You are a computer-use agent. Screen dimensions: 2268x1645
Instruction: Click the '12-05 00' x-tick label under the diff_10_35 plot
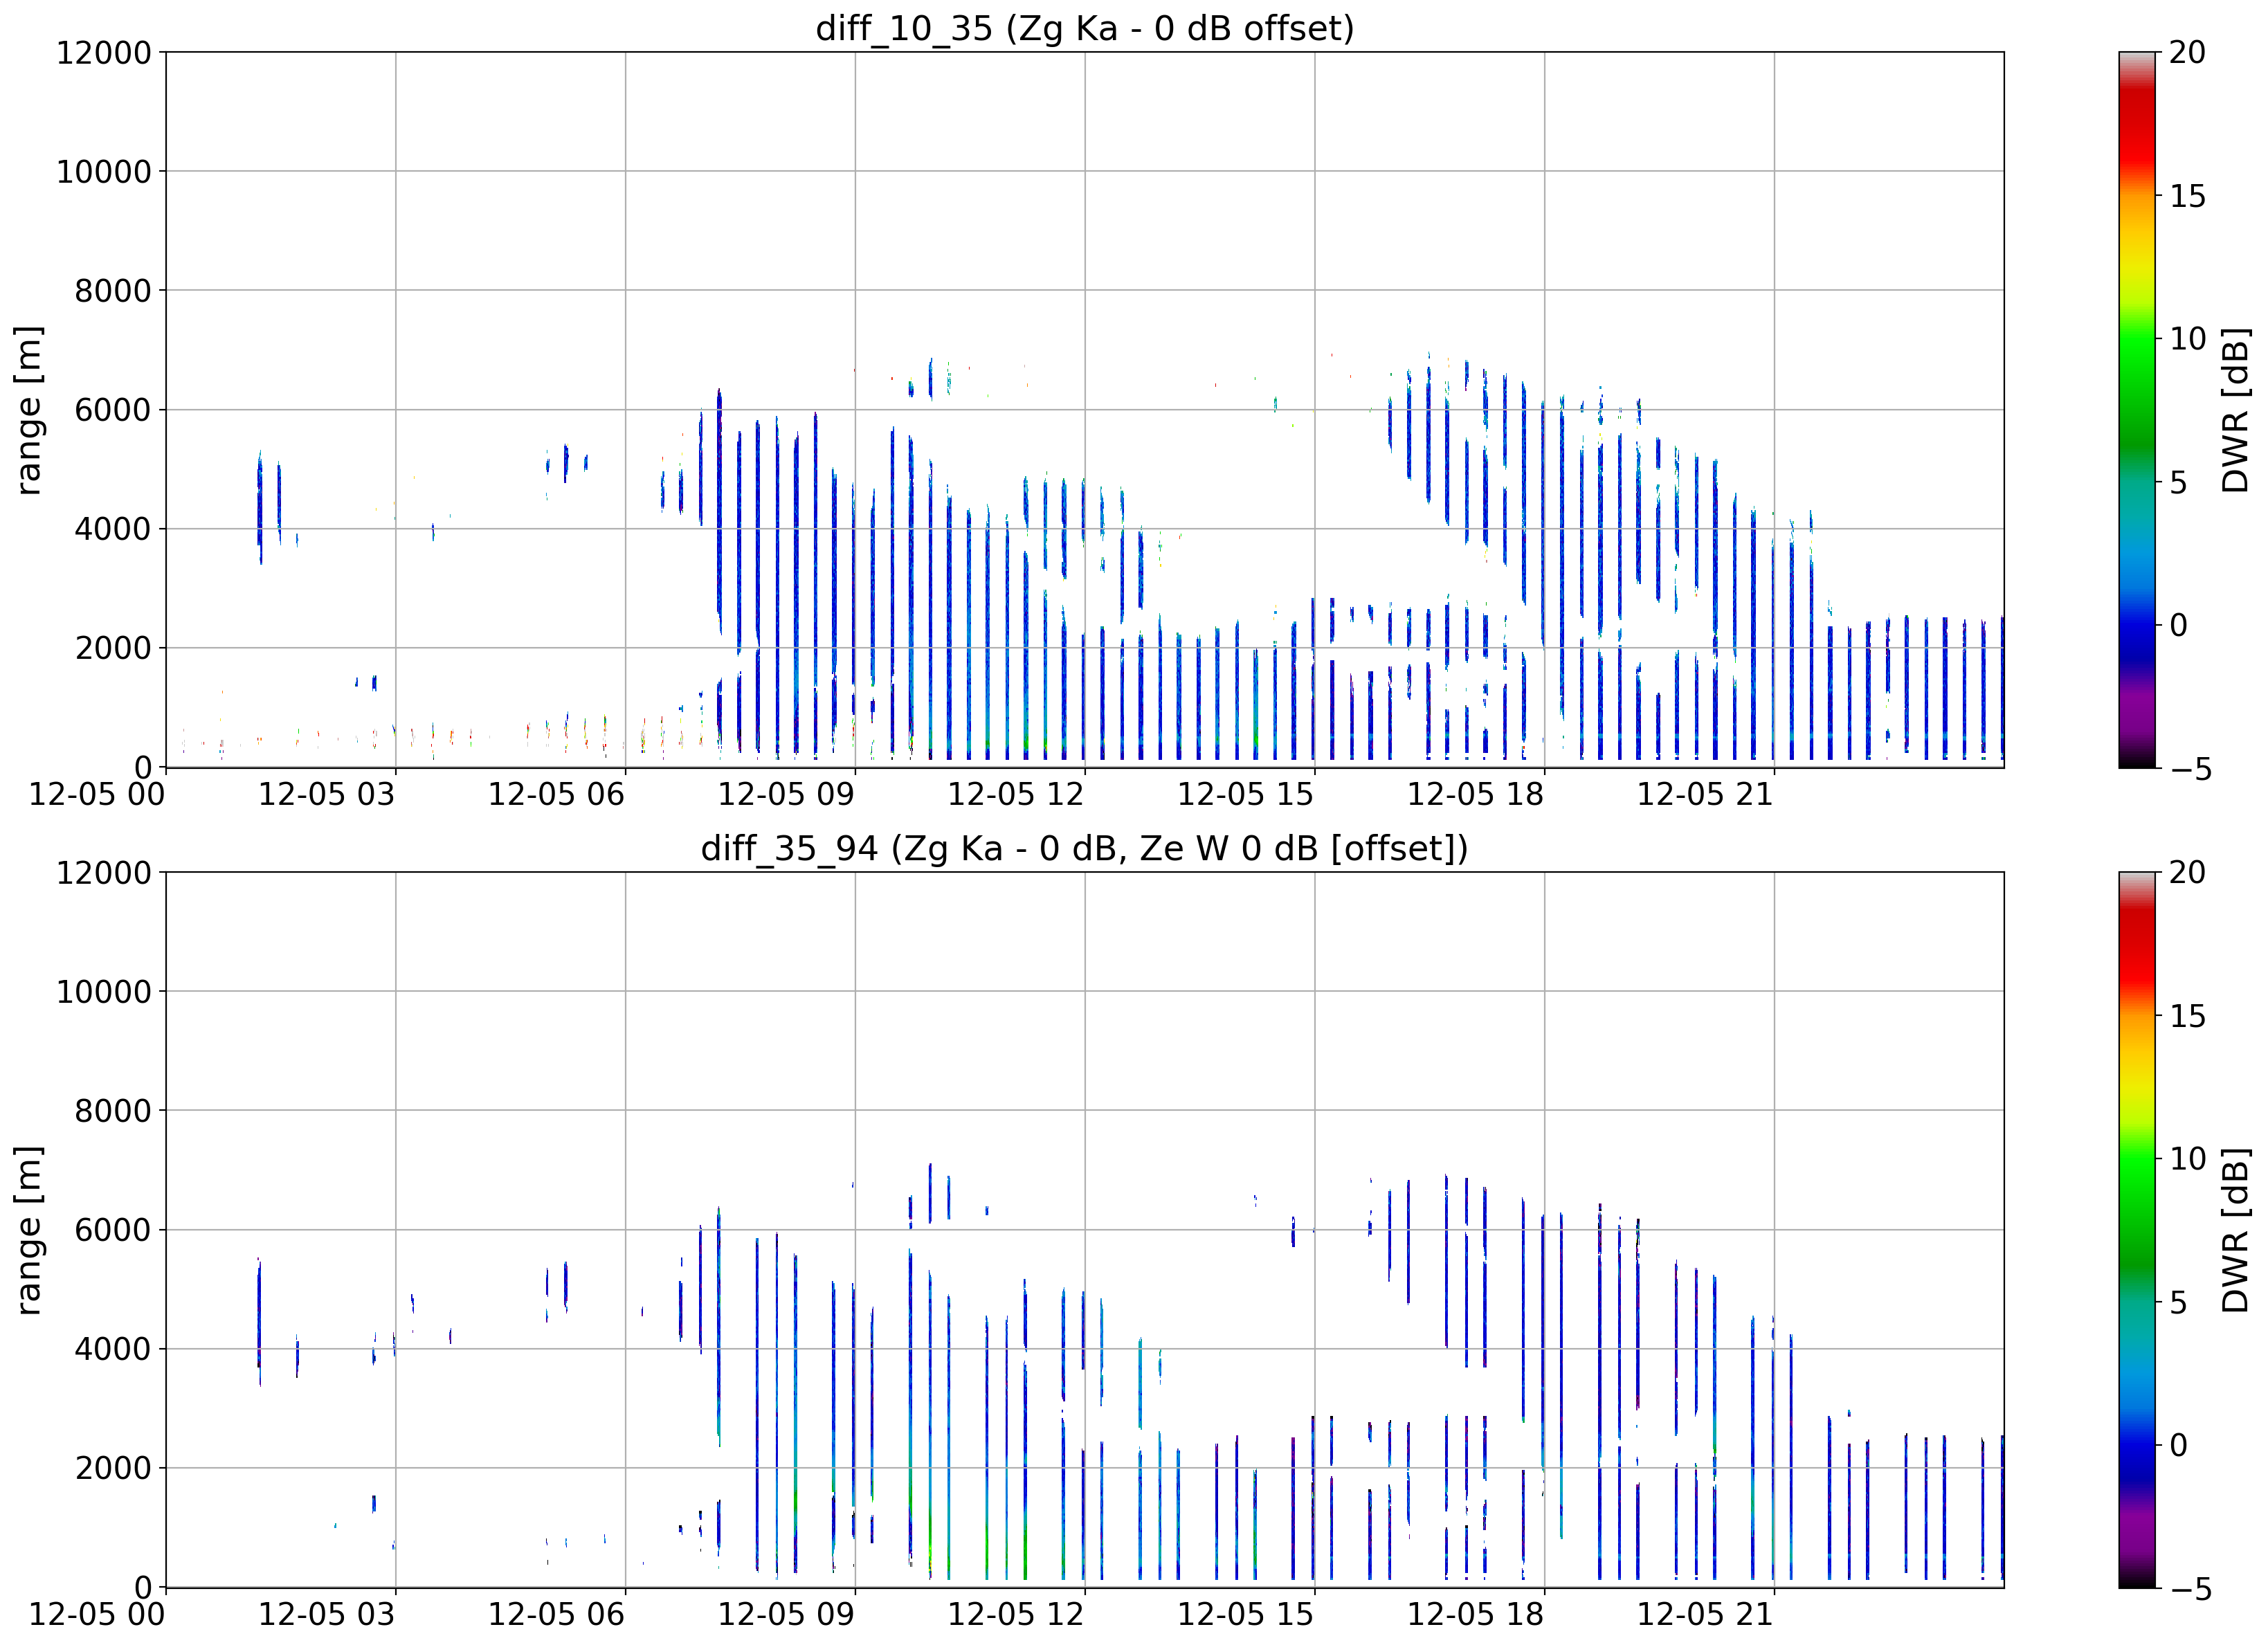[97, 795]
